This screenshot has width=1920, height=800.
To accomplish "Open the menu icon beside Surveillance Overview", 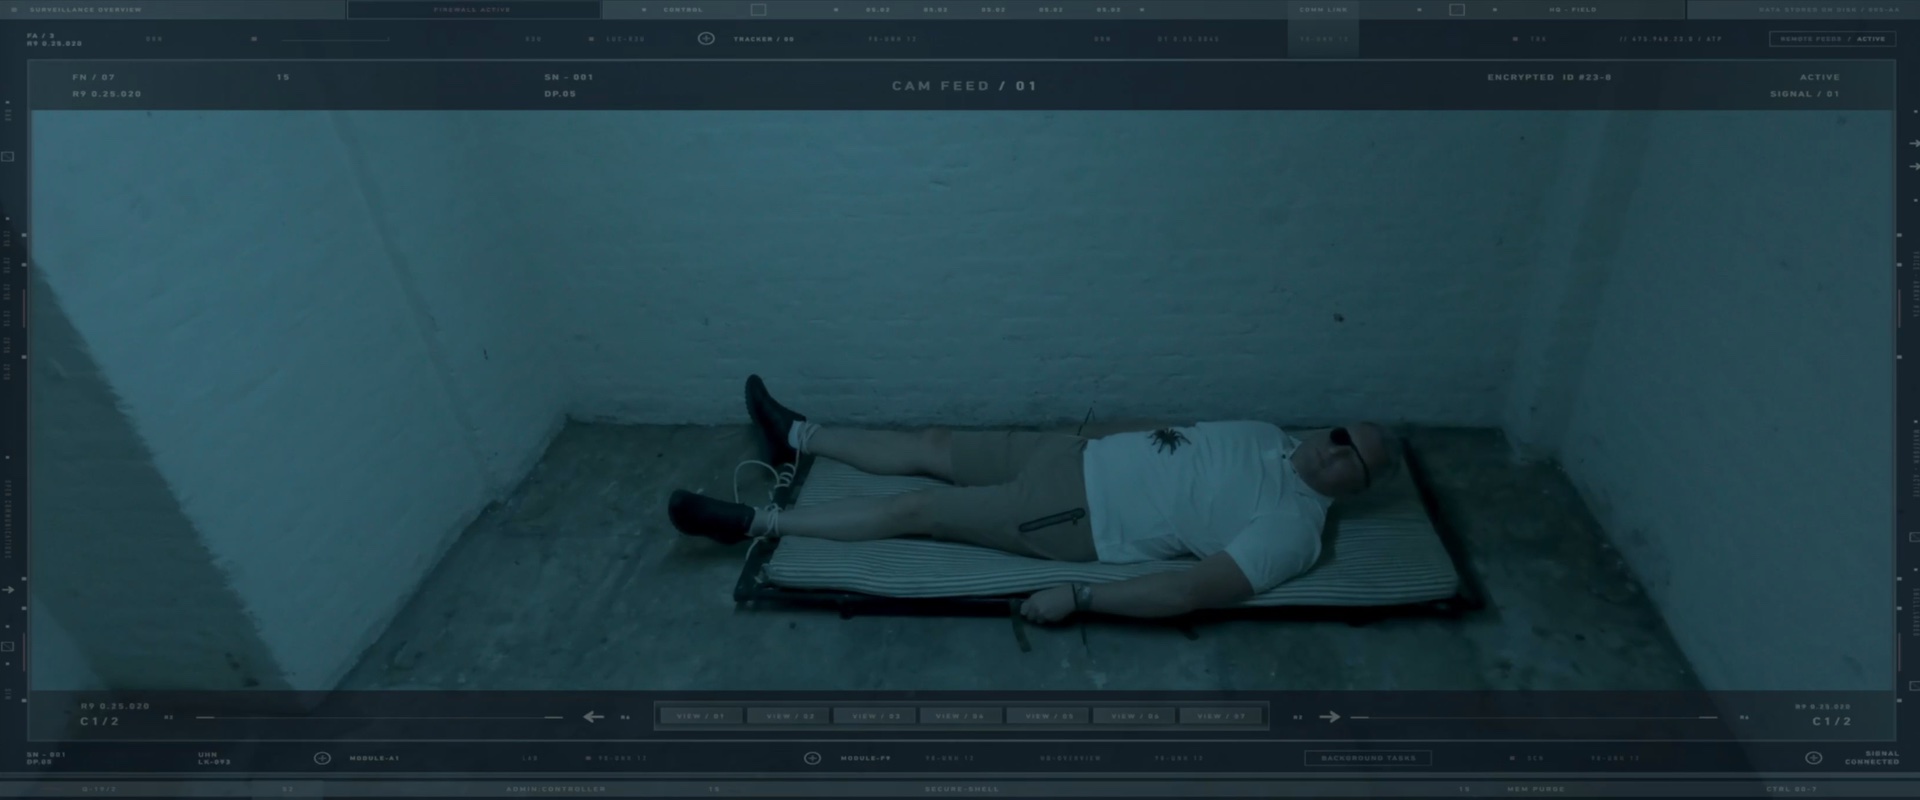I will tap(14, 10).
